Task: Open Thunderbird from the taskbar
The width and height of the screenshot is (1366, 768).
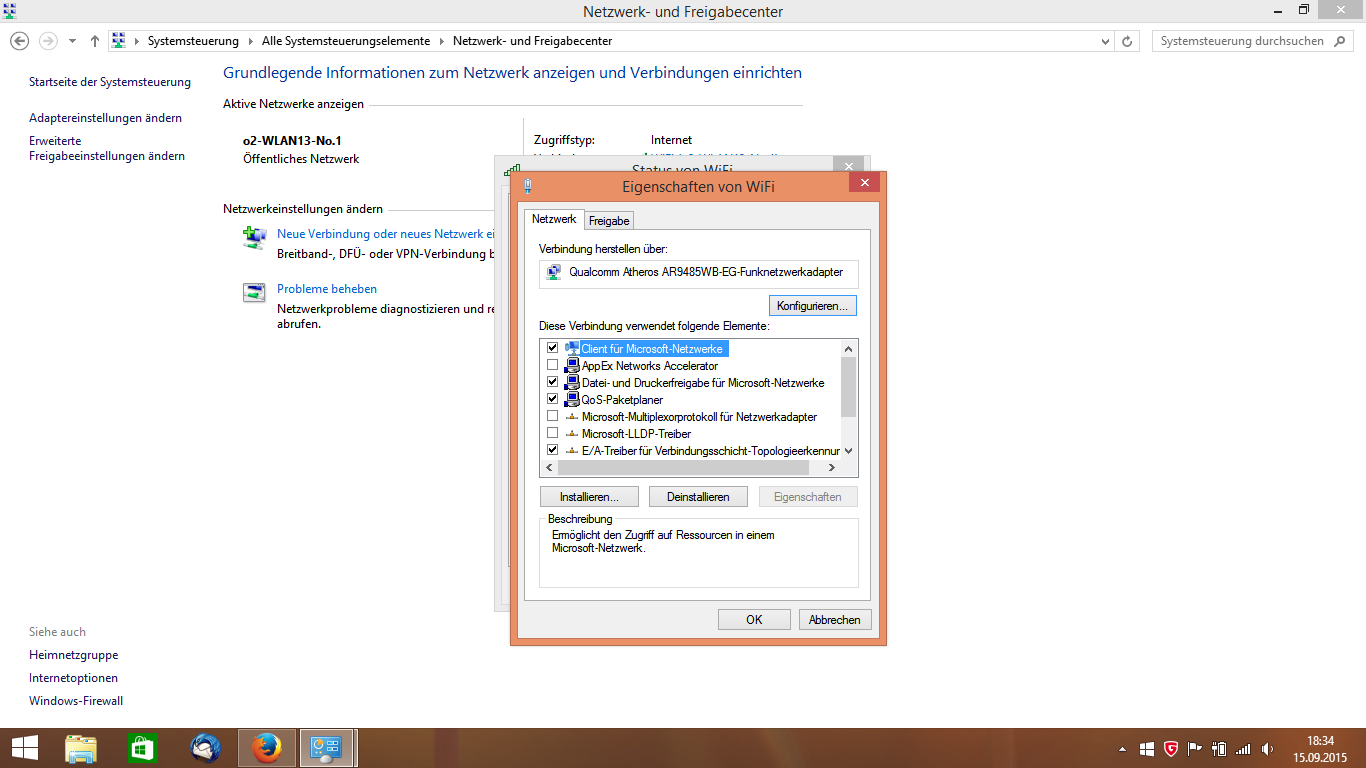Action: click(x=205, y=748)
